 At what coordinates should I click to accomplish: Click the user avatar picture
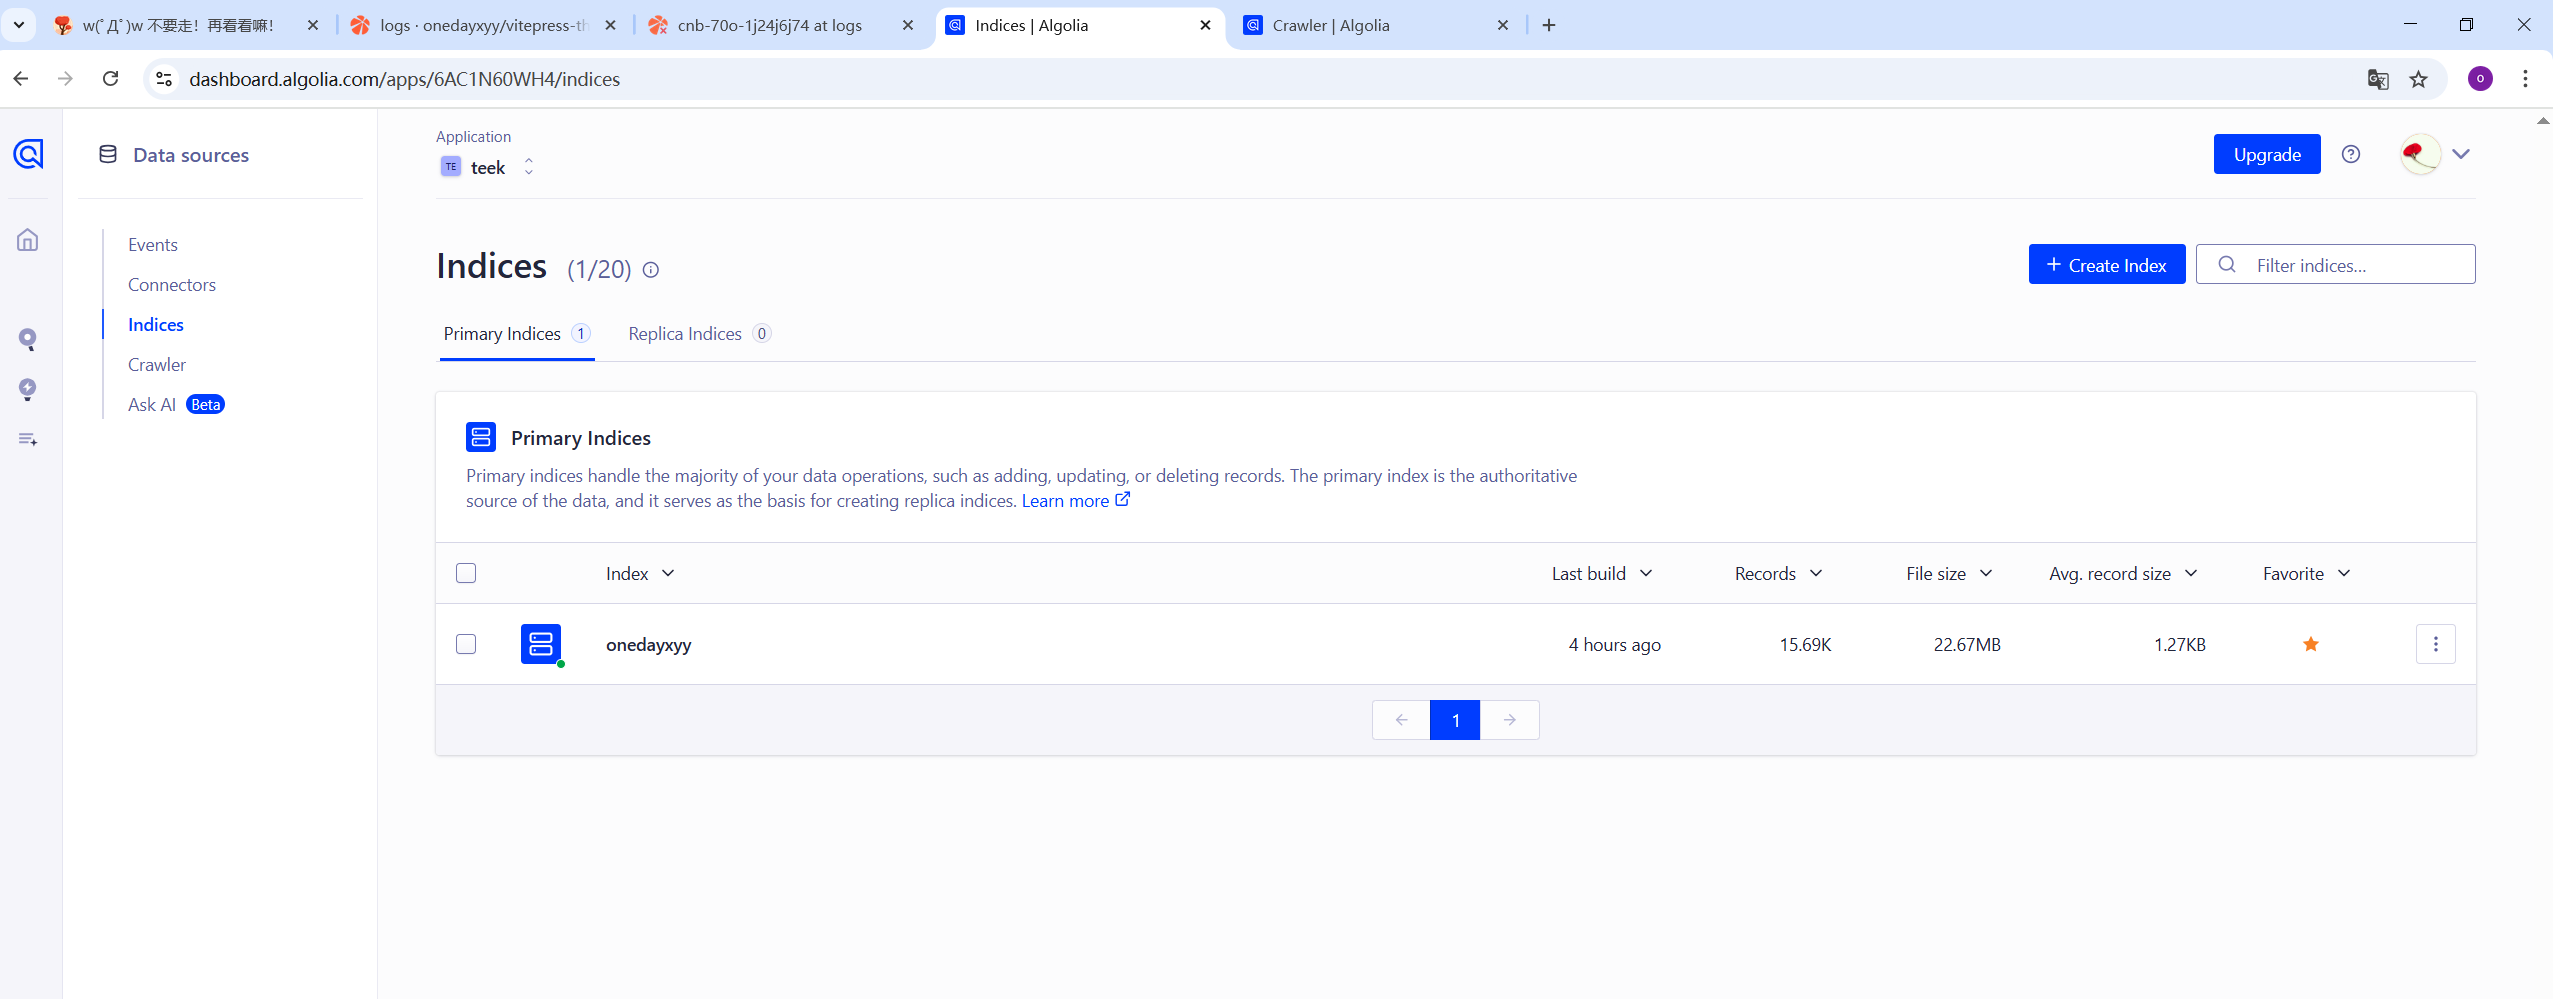pos(2420,154)
